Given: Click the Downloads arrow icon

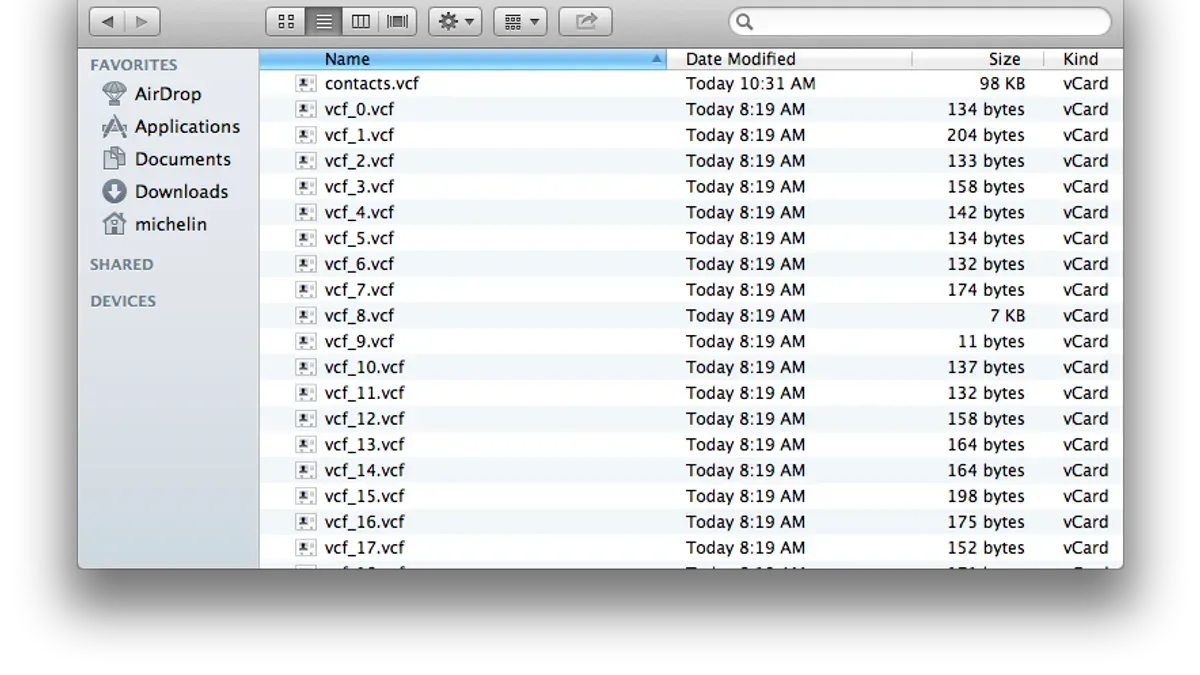Looking at the screenshot, I should [114, 192].
